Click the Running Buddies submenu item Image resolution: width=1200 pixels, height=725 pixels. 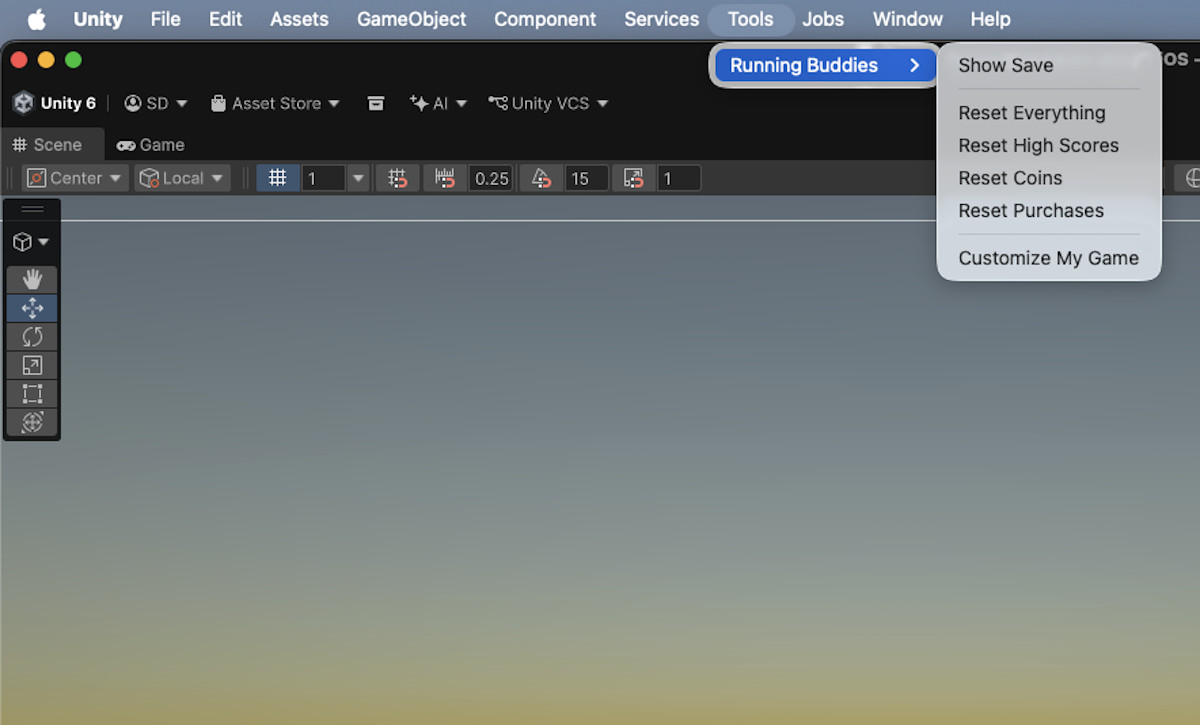tap(825, 65)
